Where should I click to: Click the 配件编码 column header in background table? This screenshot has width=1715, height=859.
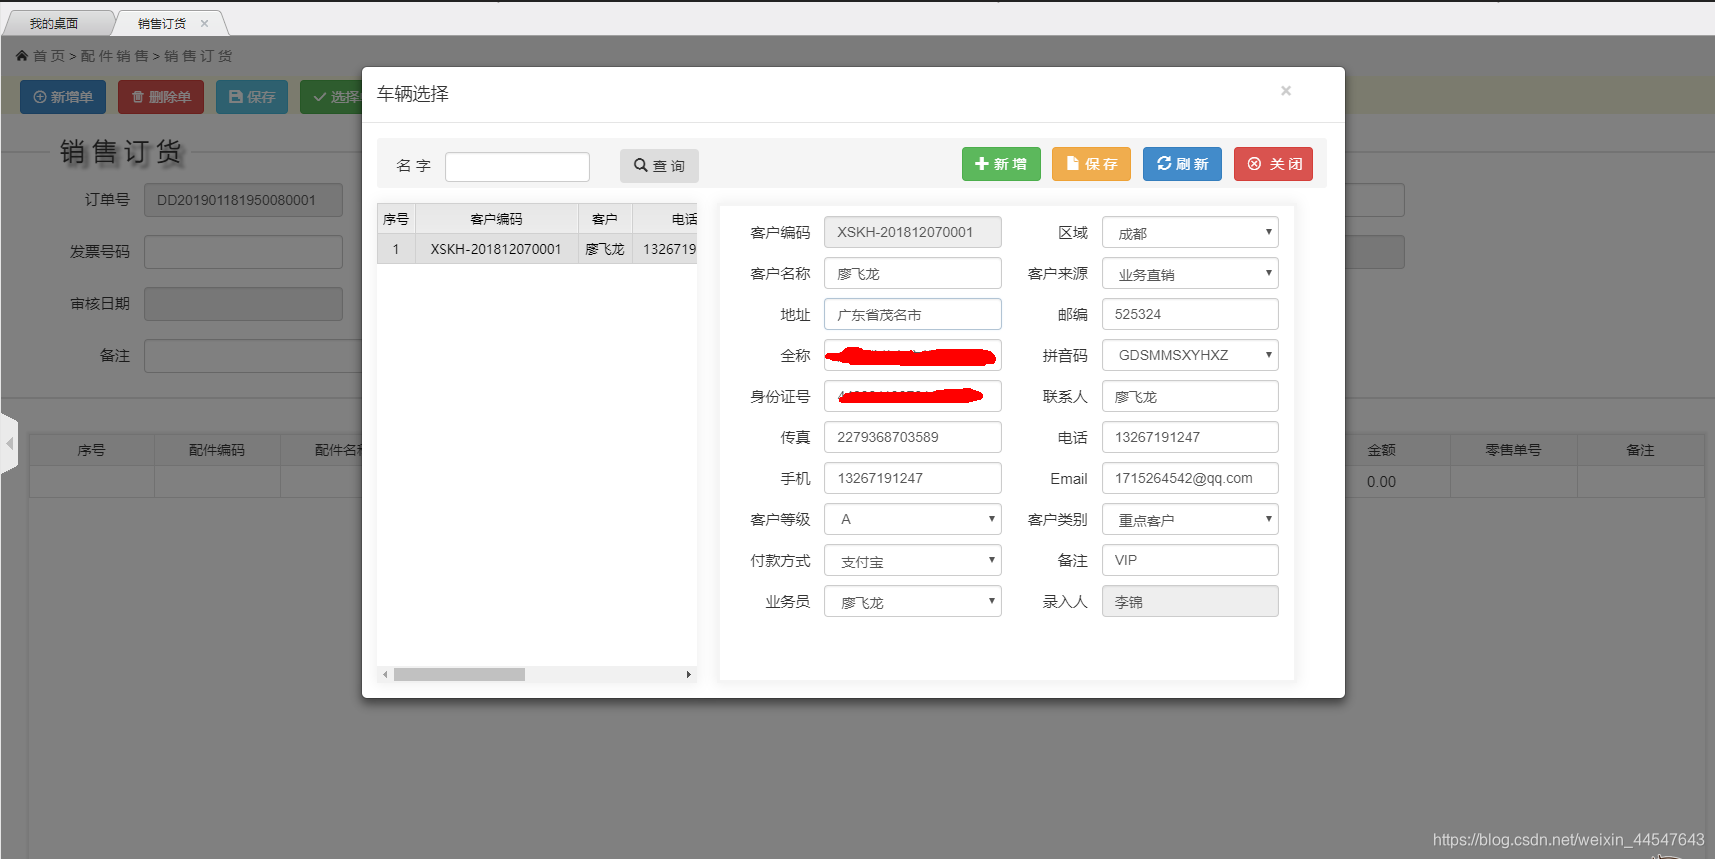[x=217, y=450]
